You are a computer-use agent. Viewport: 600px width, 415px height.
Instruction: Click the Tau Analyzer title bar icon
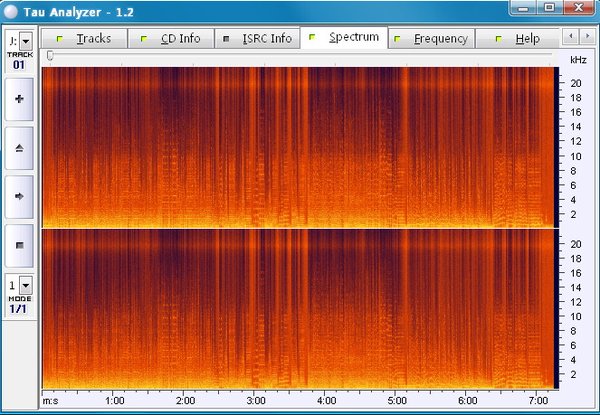click(x=10, y=12)
